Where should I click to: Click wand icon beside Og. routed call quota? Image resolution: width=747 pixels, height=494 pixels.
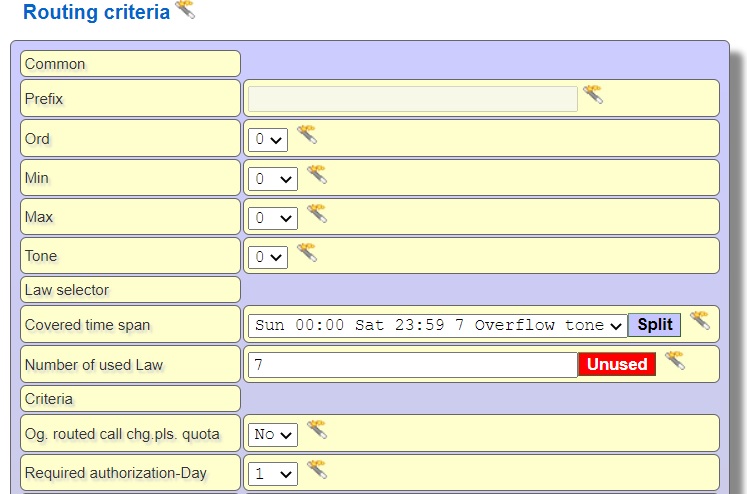click(317, 430)
